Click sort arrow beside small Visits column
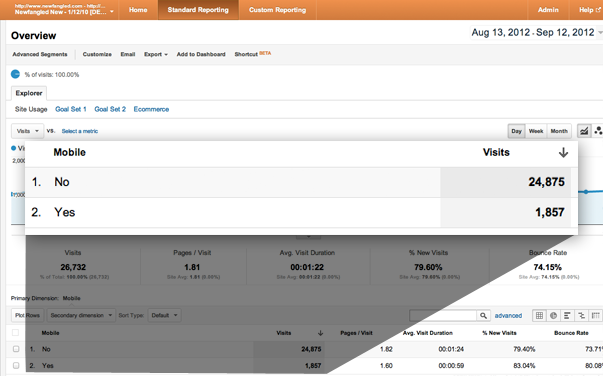 [320, 333]
